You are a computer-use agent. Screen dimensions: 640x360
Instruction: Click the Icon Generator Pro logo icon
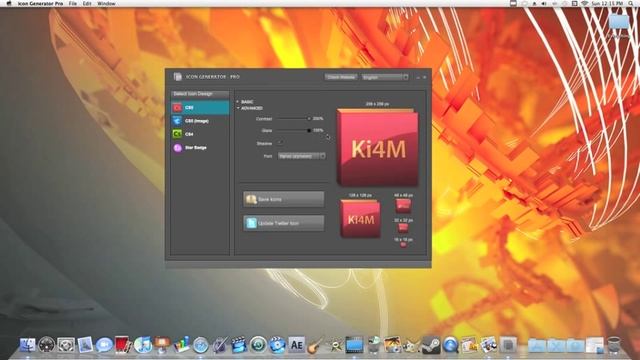point(178,76)
